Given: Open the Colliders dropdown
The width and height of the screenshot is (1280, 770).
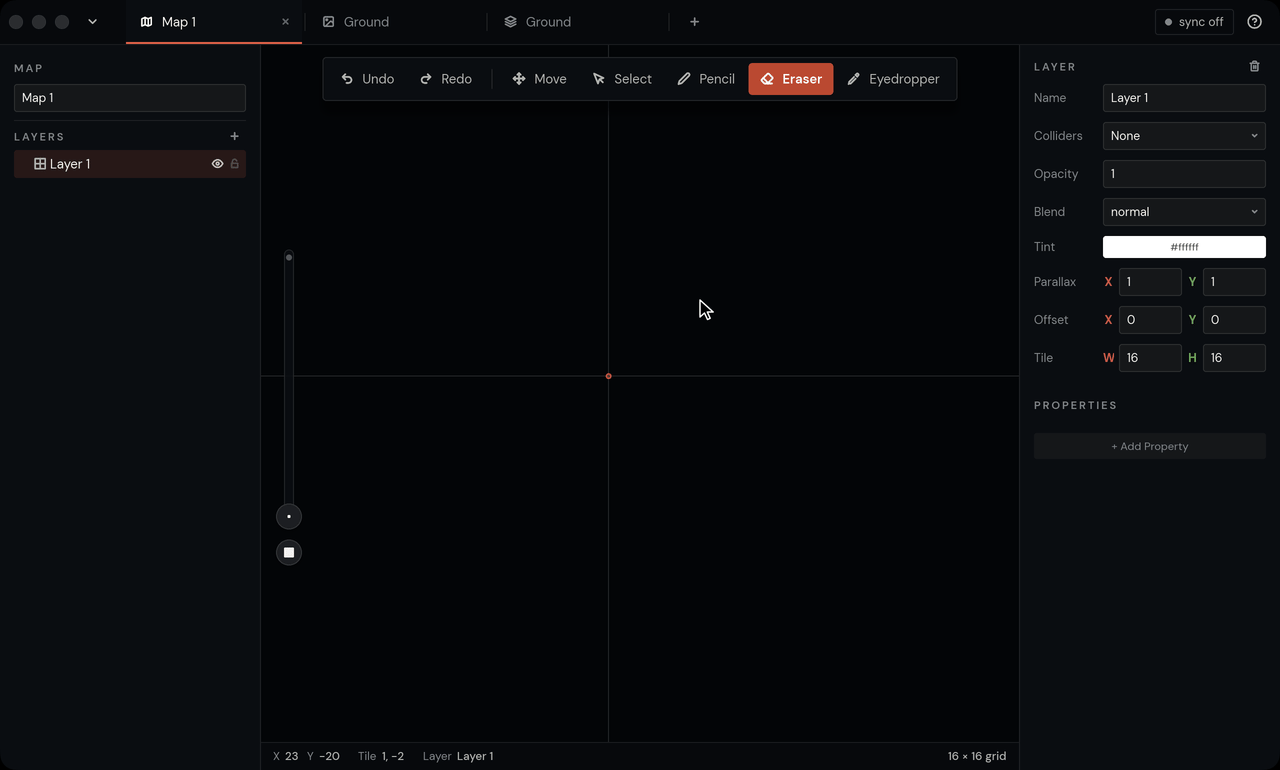Looking at the screenshot, I should [1184, 136].
